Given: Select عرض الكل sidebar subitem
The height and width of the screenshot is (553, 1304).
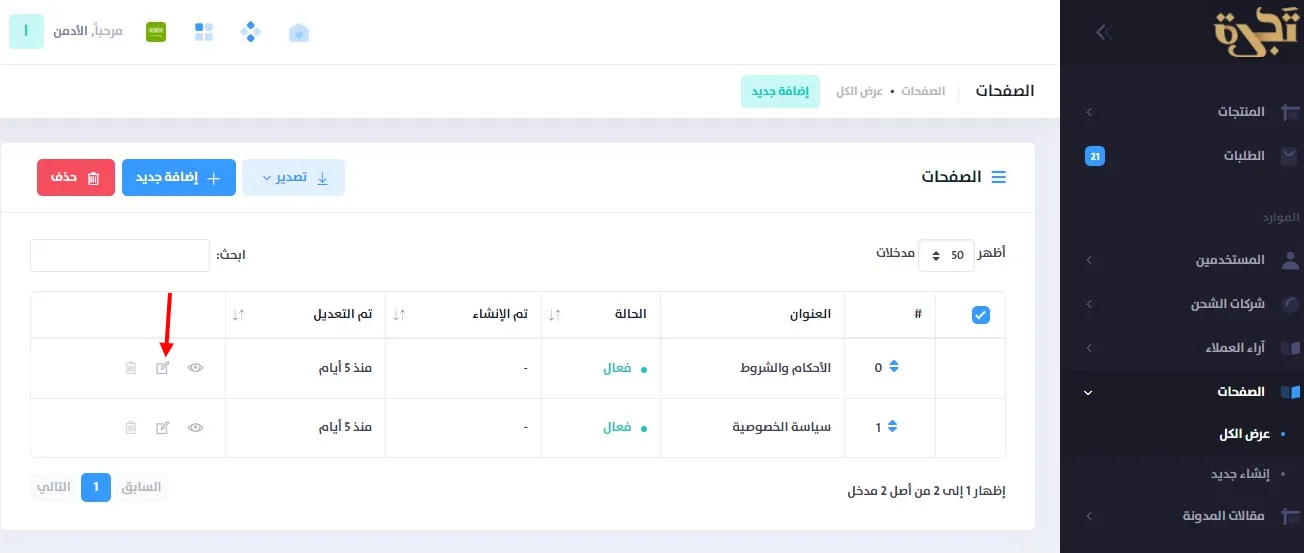Looking at the screenshot, I should 1245,434.
